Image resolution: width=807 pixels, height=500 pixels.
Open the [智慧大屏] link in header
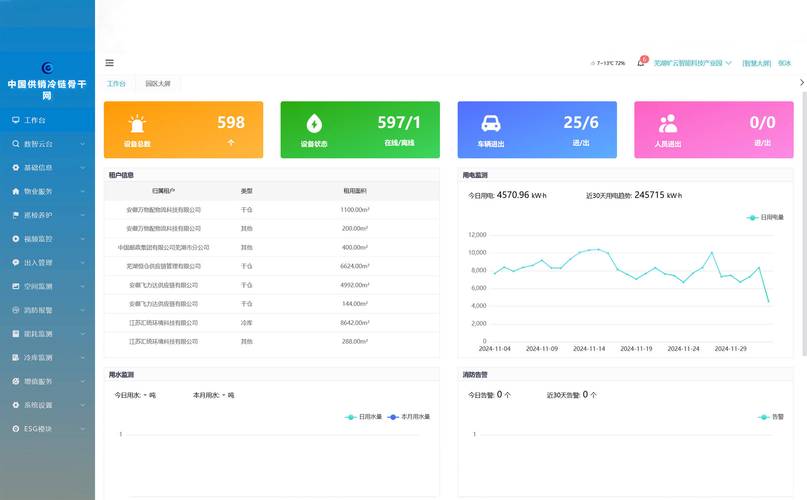[x=756, y=63]
